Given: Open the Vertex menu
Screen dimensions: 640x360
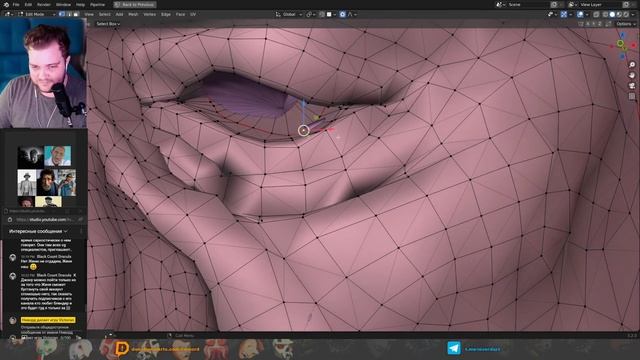Looking at the screenshot, I should point(149,14).
